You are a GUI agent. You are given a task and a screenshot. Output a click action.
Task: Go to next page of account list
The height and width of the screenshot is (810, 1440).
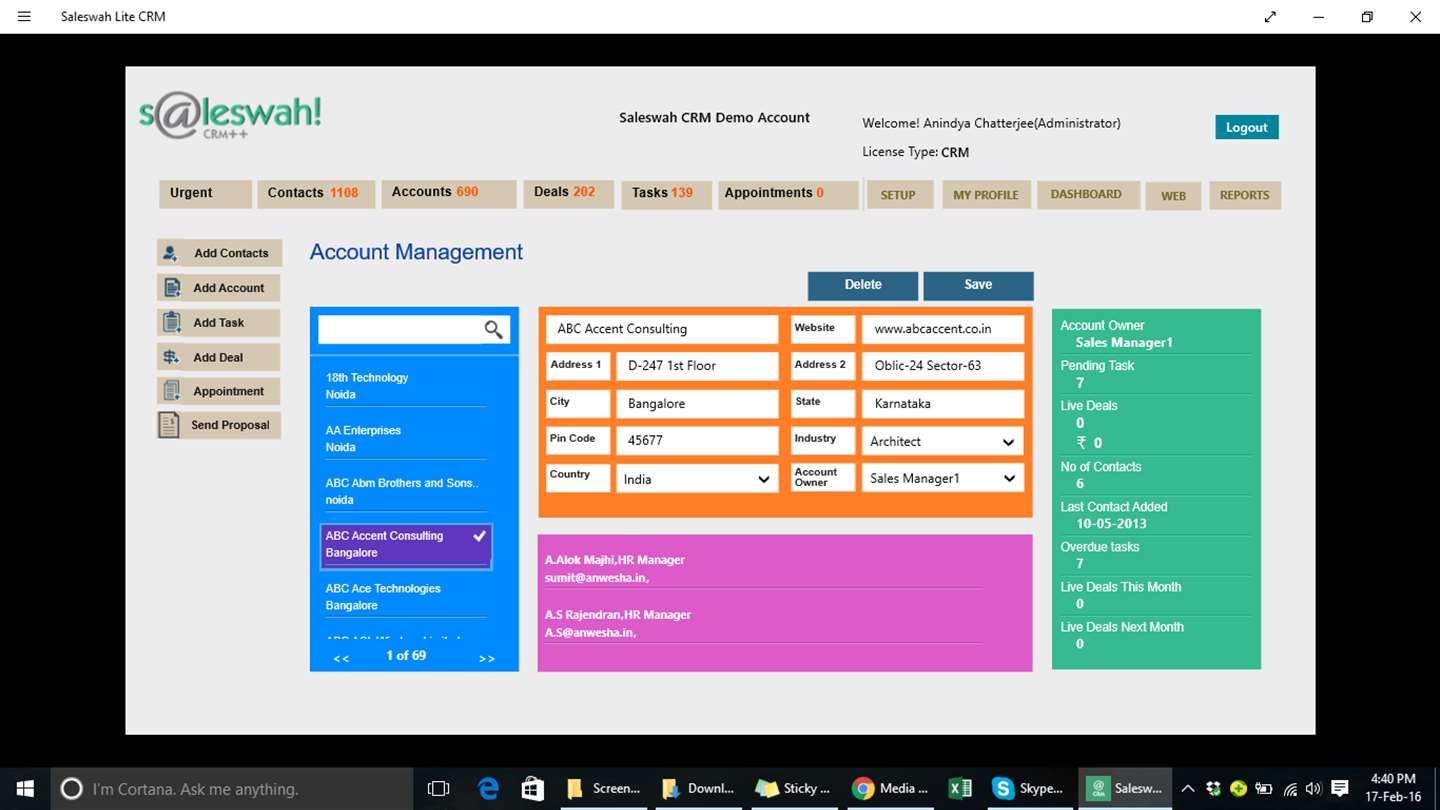(x=487, y=658)
